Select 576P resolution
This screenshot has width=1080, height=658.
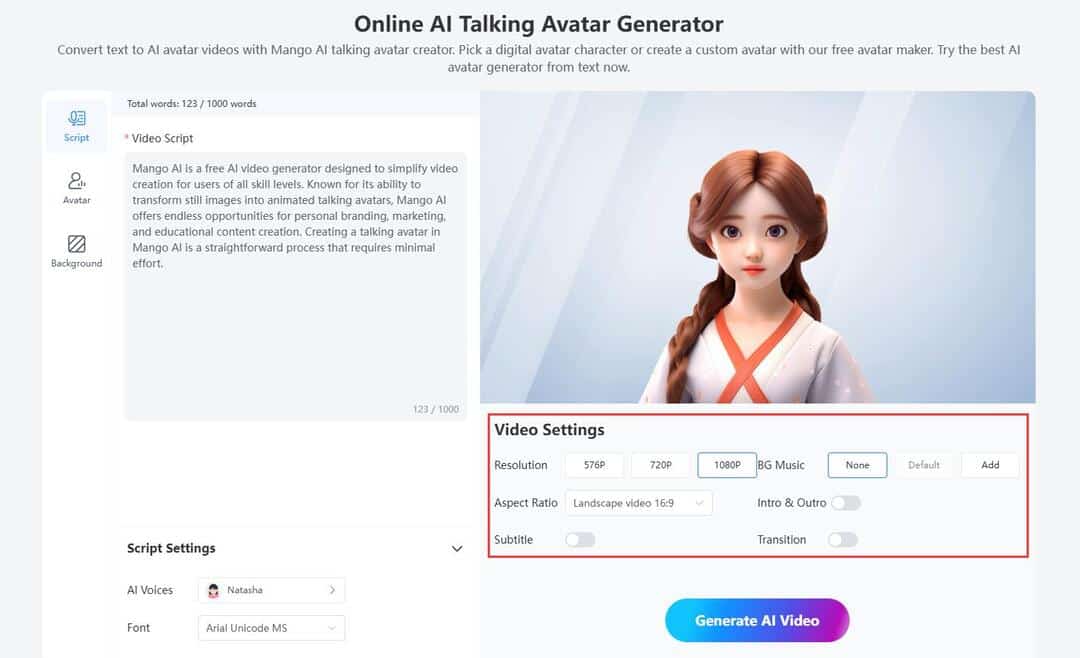(x=594, y=465)
